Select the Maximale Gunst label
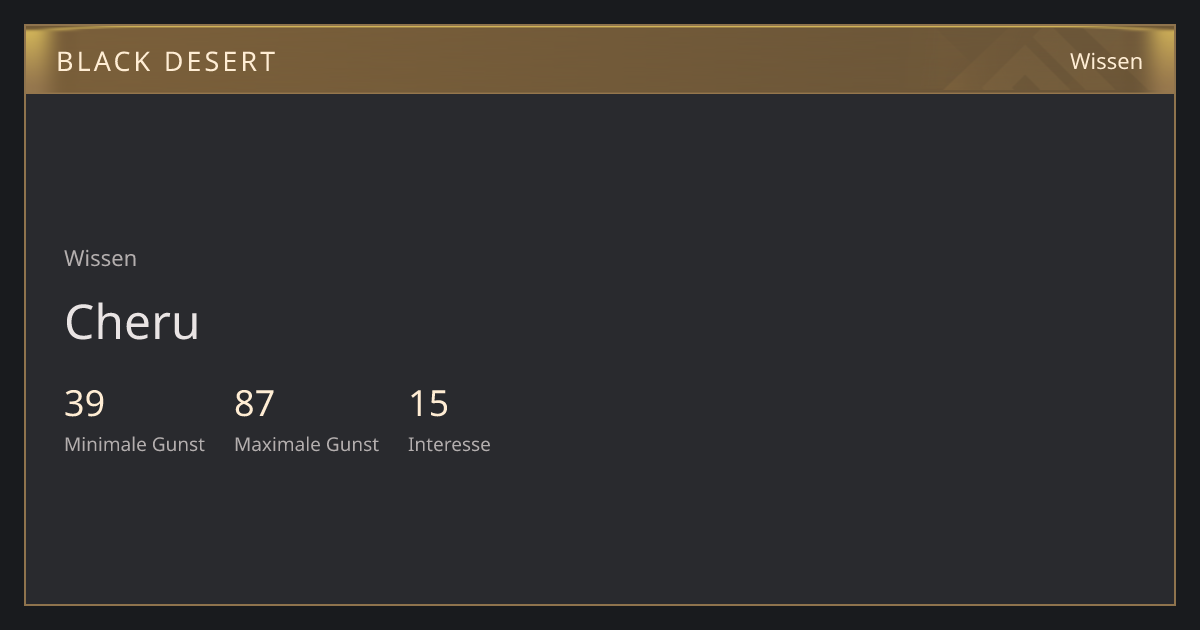The width and height of the screenshot is (1200, 630). point(306,444)
